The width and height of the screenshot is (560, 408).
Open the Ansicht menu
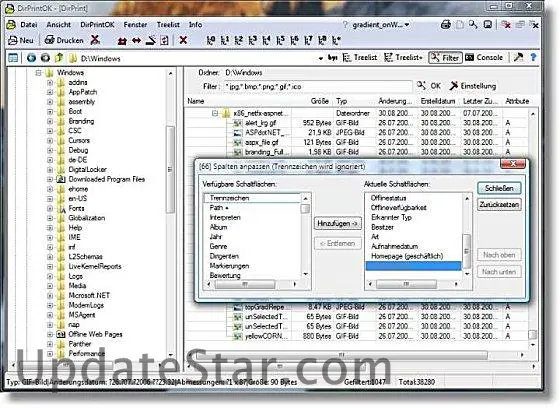(59, 25)
